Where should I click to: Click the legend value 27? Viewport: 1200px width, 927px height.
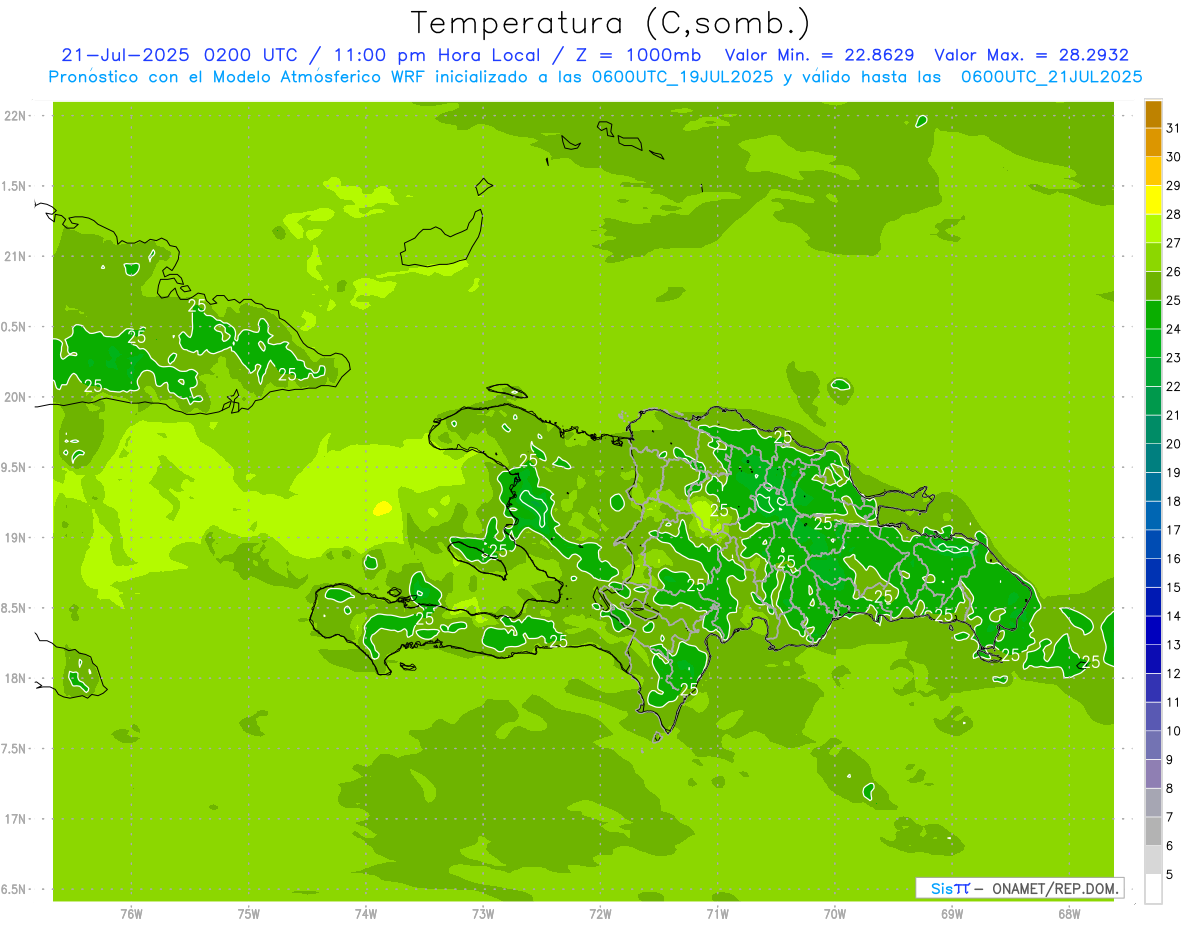[x=1174, y=243]
